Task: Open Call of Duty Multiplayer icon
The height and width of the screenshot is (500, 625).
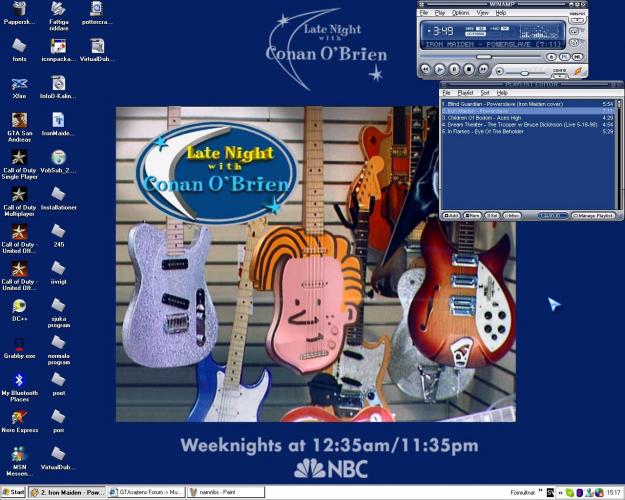Action: [x=19, y=201]
